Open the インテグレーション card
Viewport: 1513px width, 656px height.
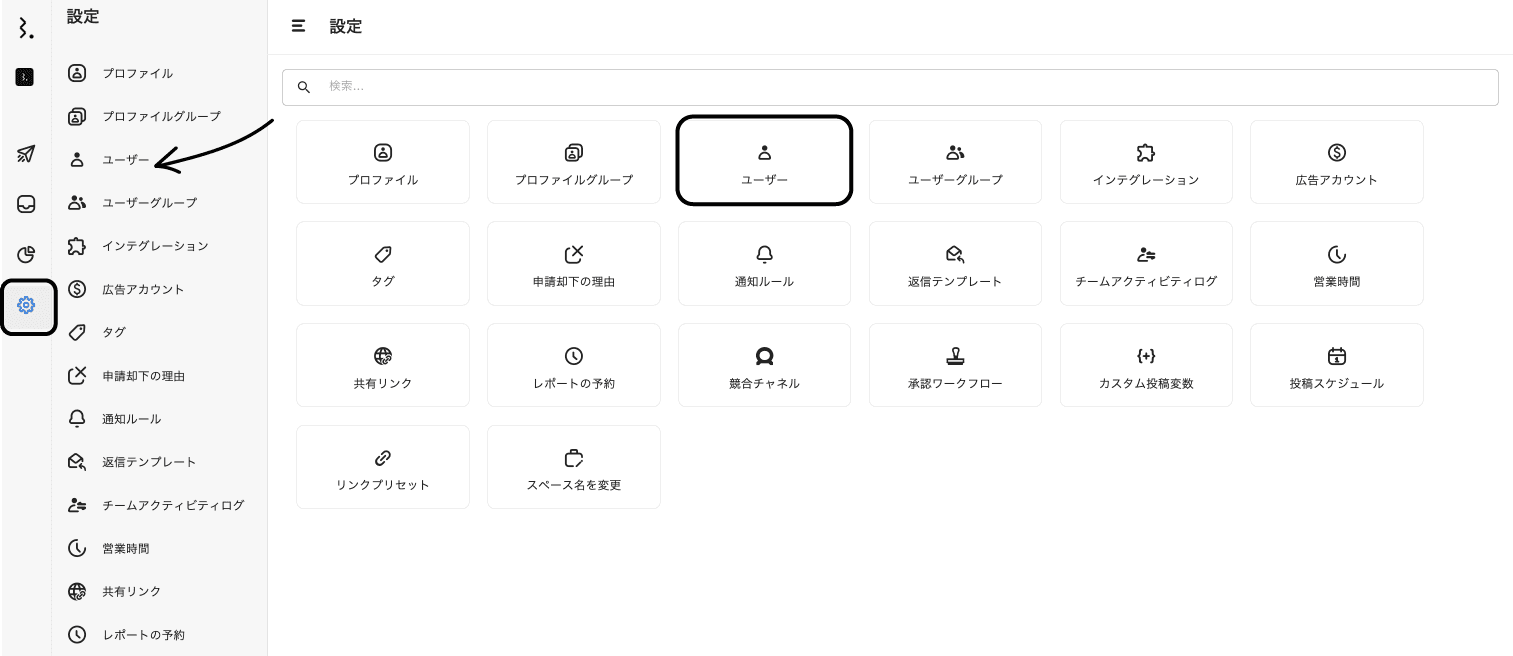point(1146,162)
